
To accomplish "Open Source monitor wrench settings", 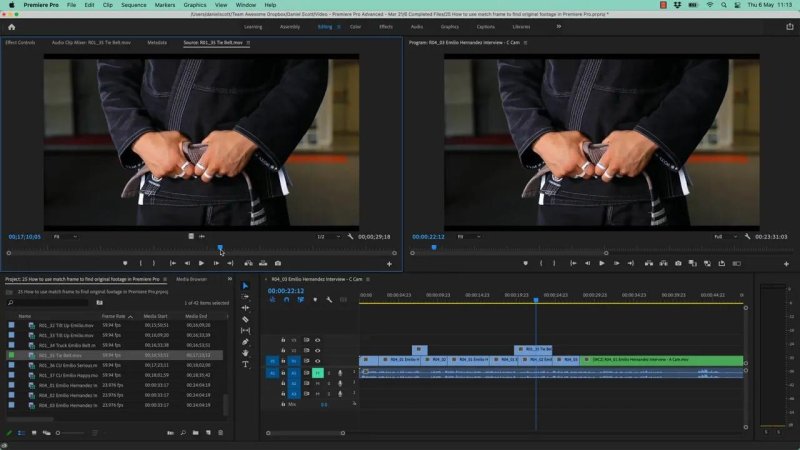I will coord(351,237).
